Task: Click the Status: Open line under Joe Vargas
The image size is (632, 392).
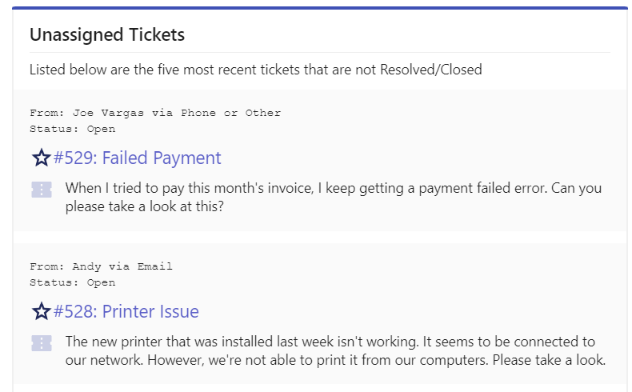Action: pyautogui.click(x=73, y=129)
